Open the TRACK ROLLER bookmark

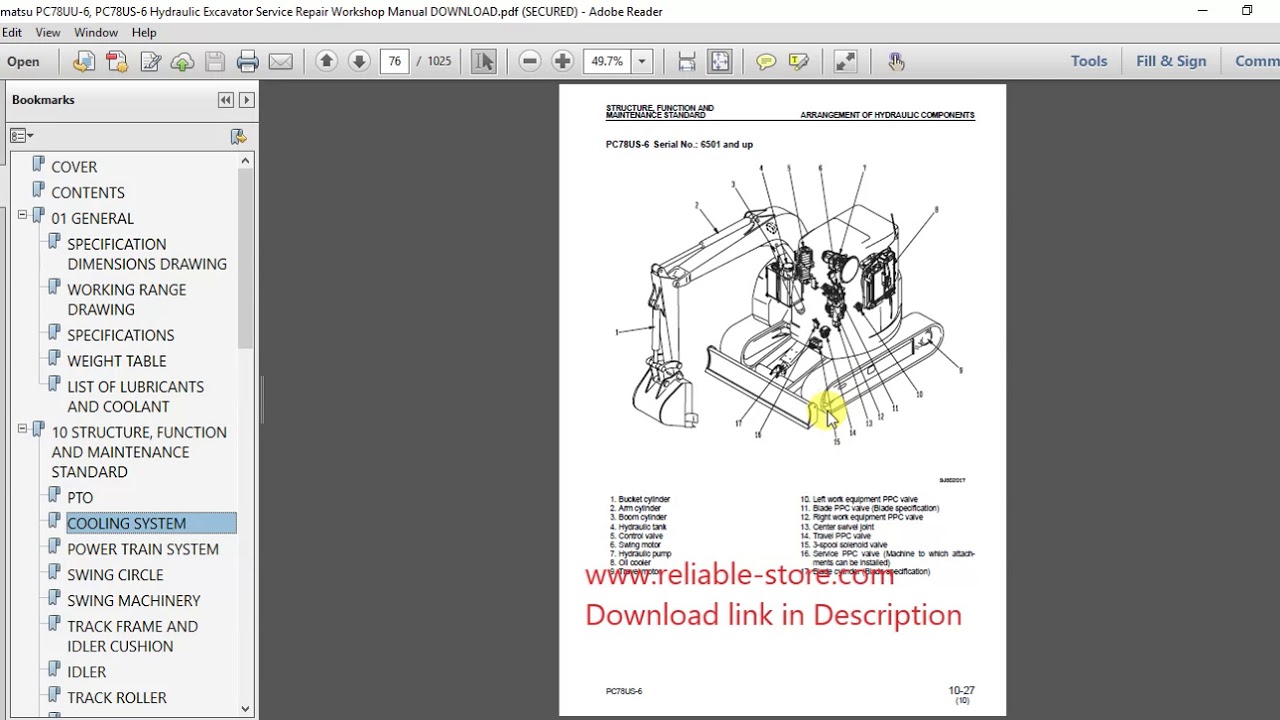point(117,698)
